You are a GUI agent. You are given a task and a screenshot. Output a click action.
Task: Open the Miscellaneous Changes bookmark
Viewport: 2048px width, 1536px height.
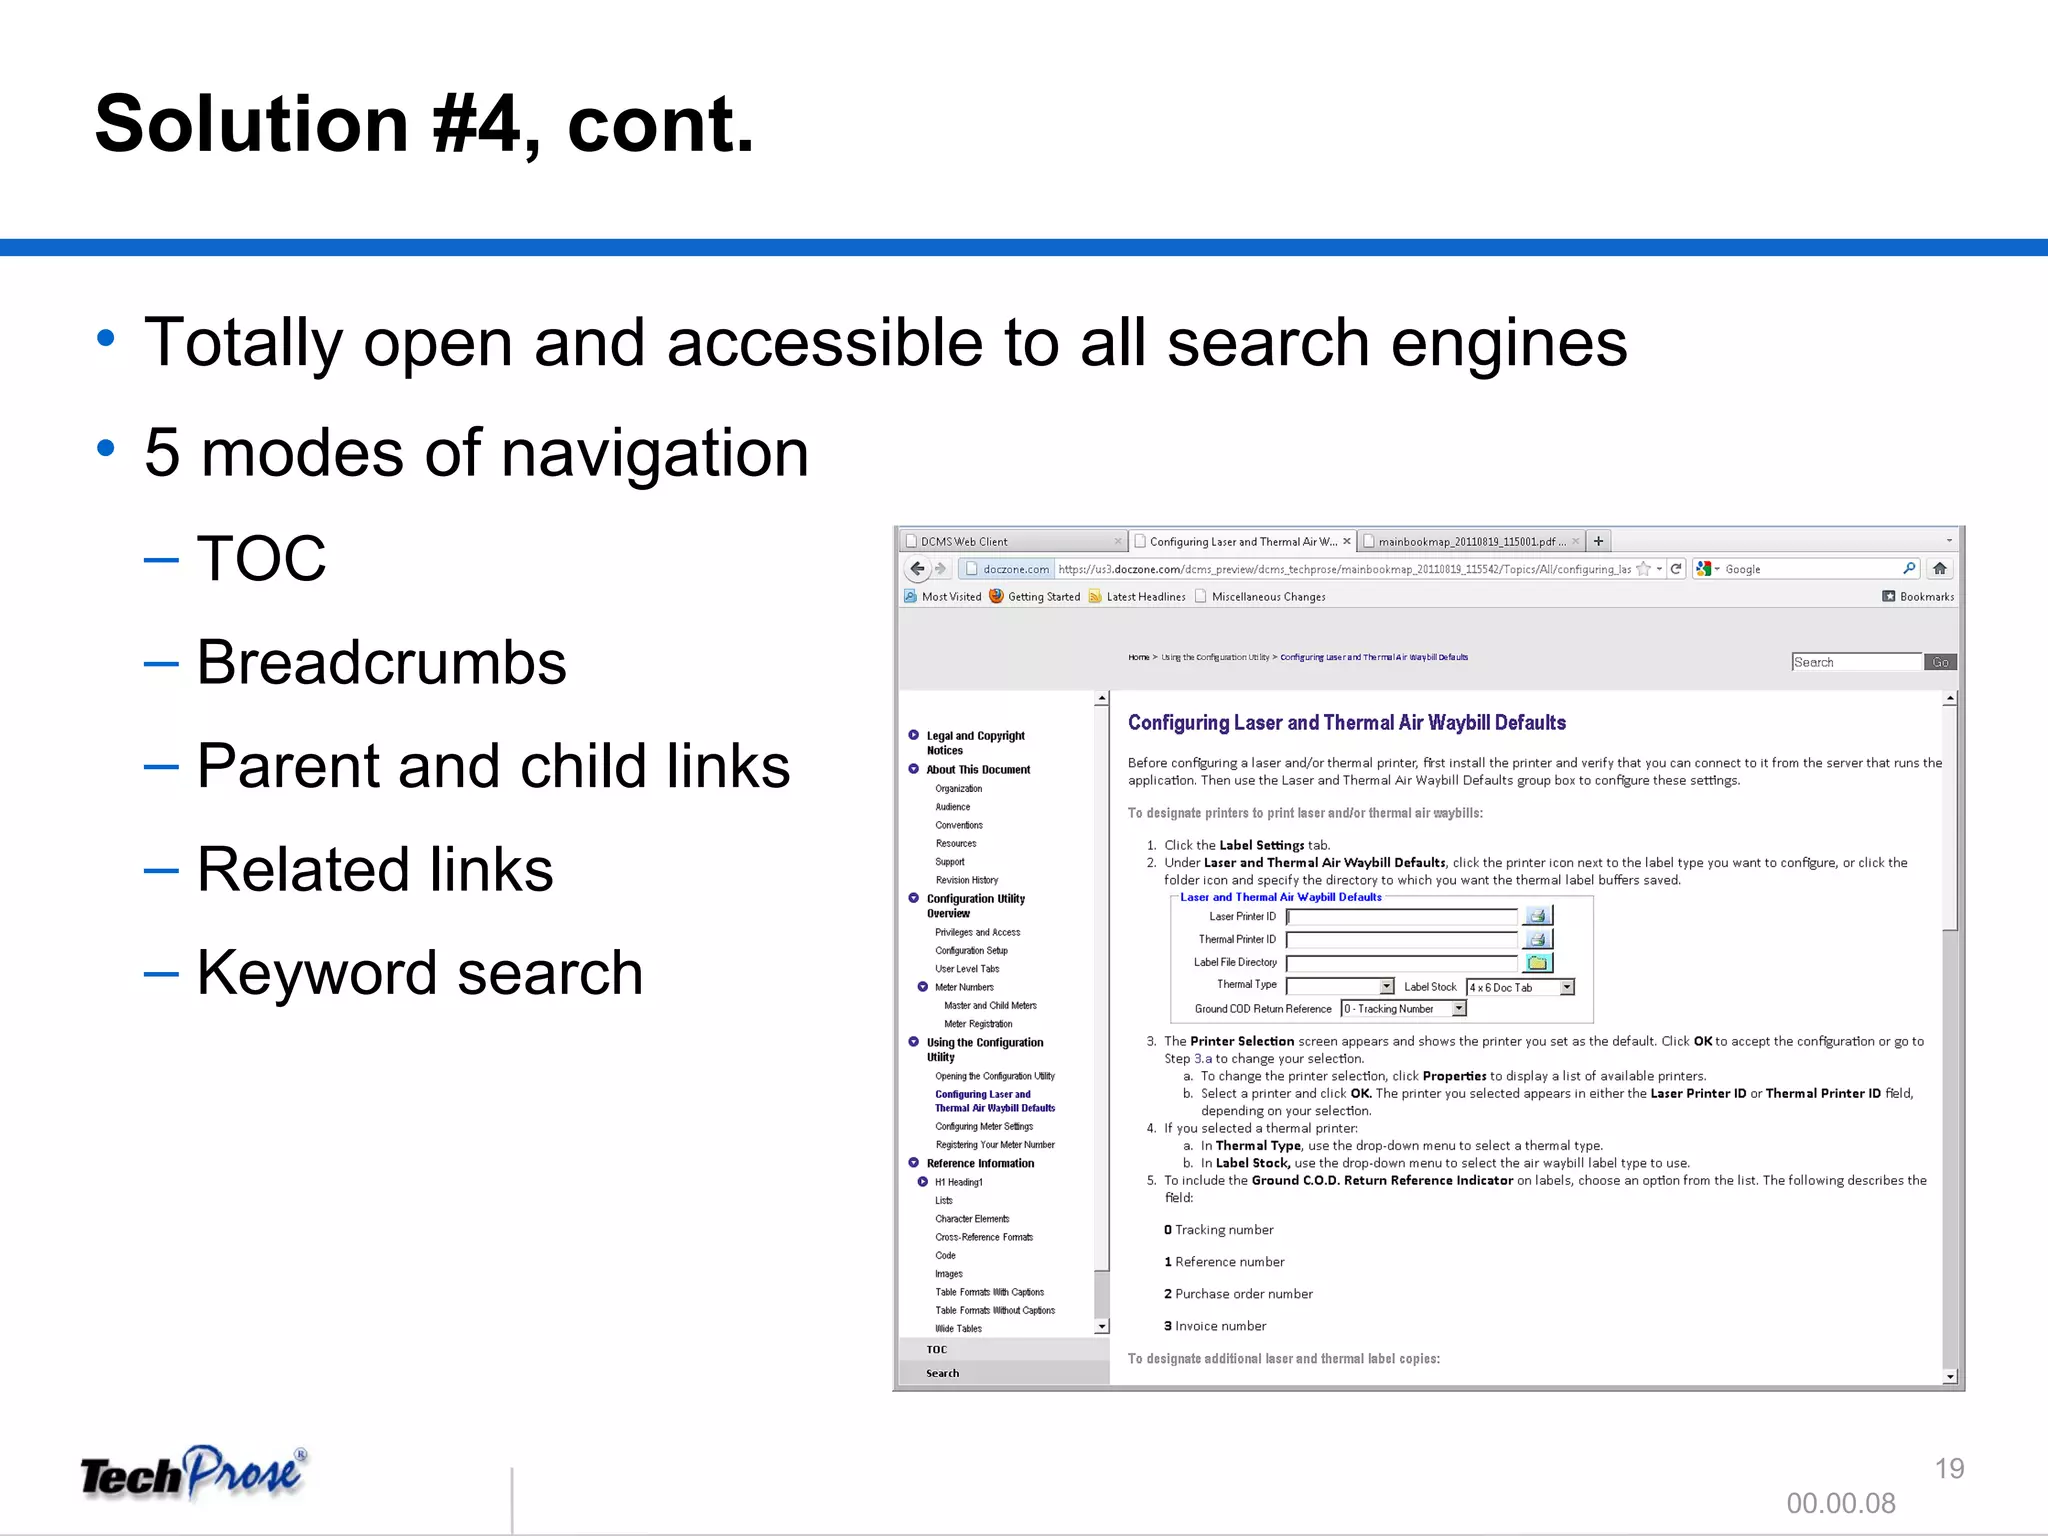tap(1260, 597)
